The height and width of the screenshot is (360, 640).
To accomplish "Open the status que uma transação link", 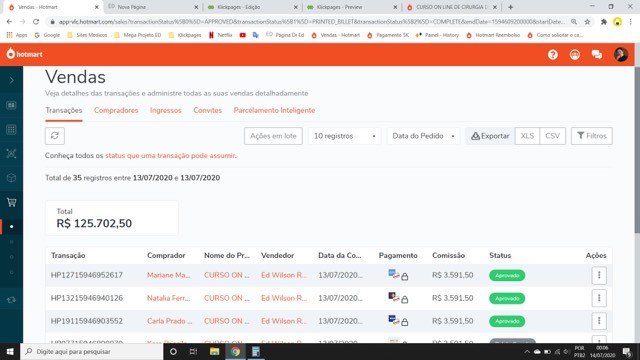I will pyautogui.click(x=170, y=156).
